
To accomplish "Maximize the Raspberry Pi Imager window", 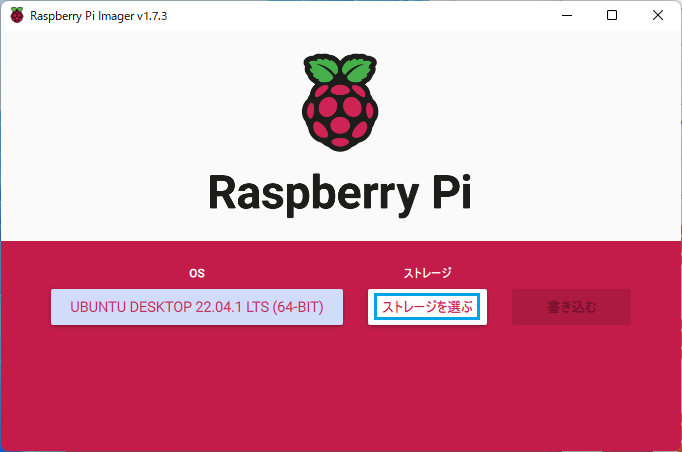I will 612,15.
